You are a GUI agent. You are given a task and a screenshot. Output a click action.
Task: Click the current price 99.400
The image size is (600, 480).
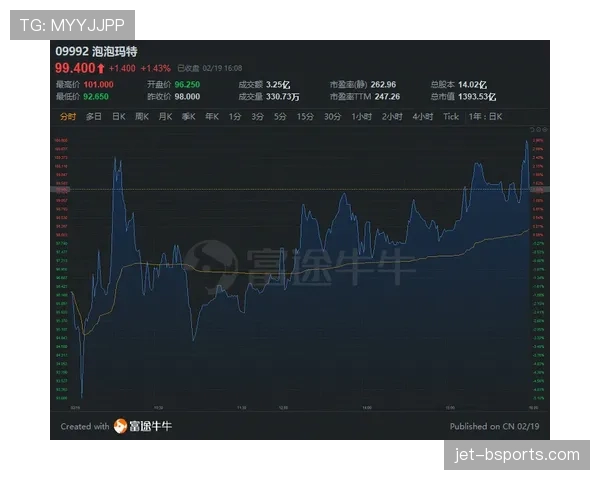point(75,68)
